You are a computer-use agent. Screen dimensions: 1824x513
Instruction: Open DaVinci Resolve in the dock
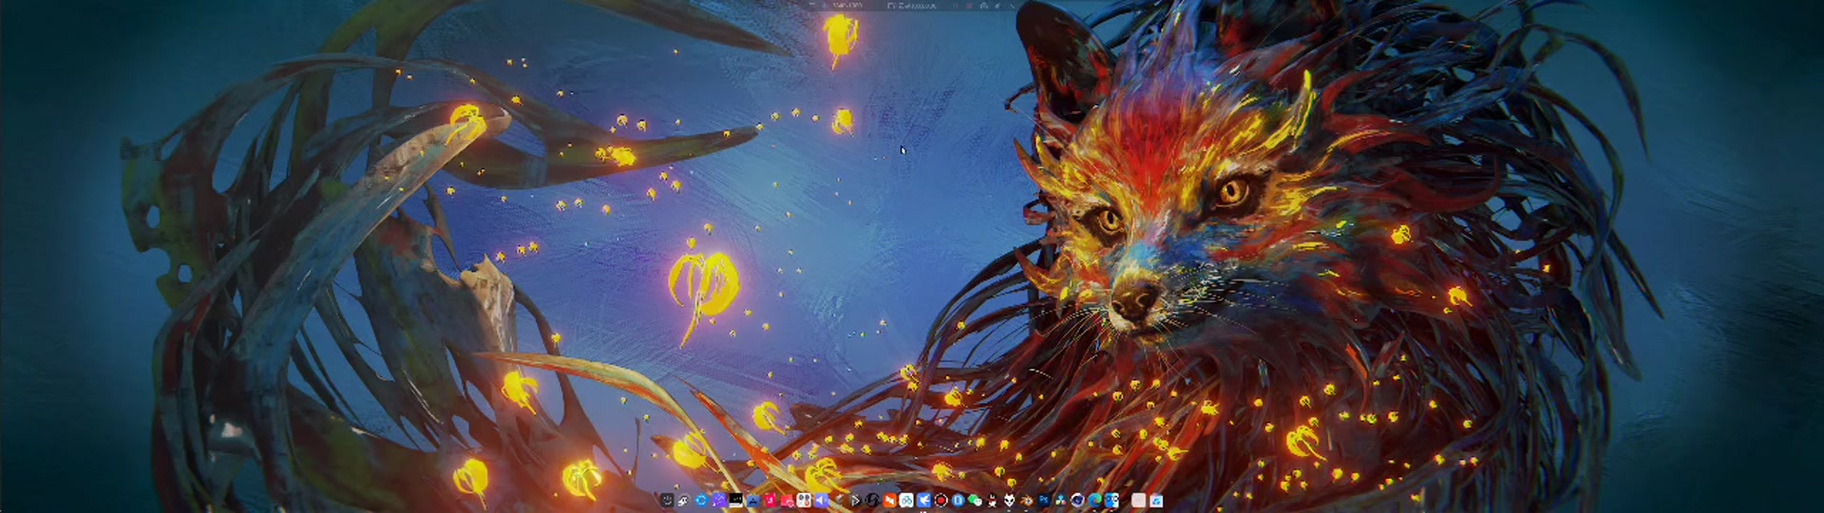(1061, 500)
